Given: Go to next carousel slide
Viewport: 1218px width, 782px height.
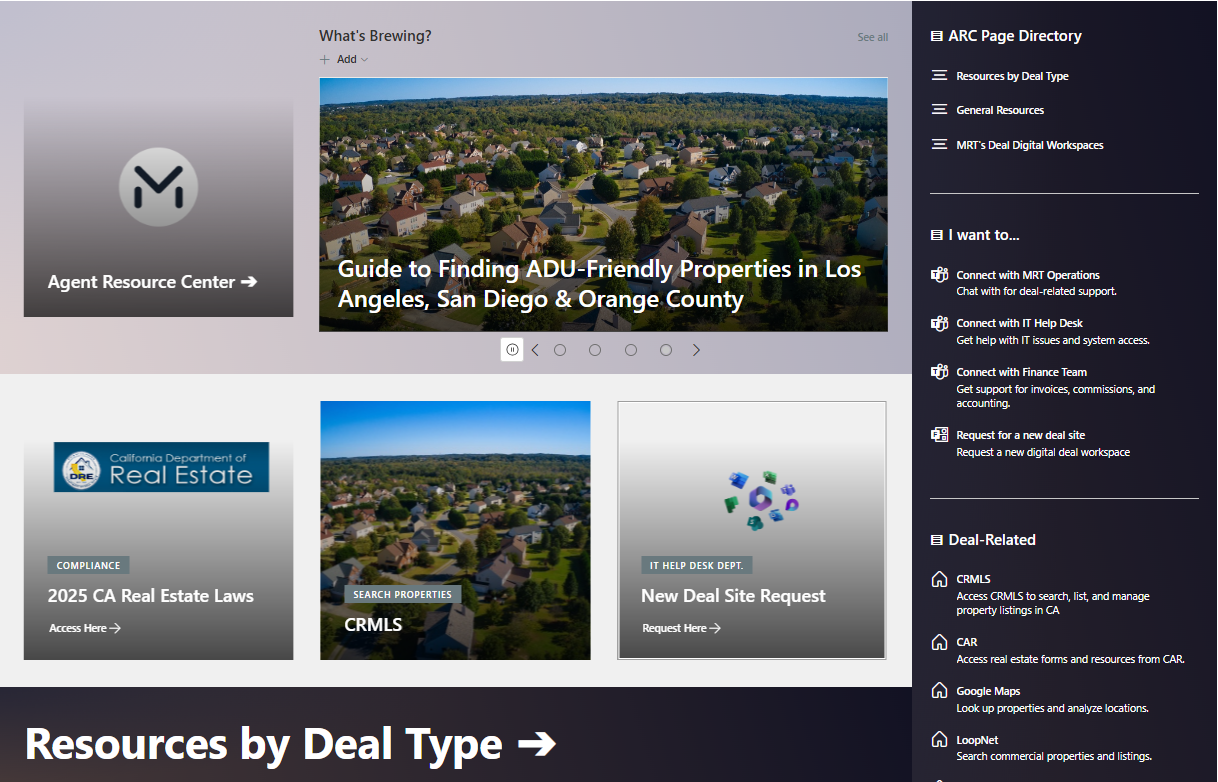Looking at the screenshot, I should coord(697,350).
